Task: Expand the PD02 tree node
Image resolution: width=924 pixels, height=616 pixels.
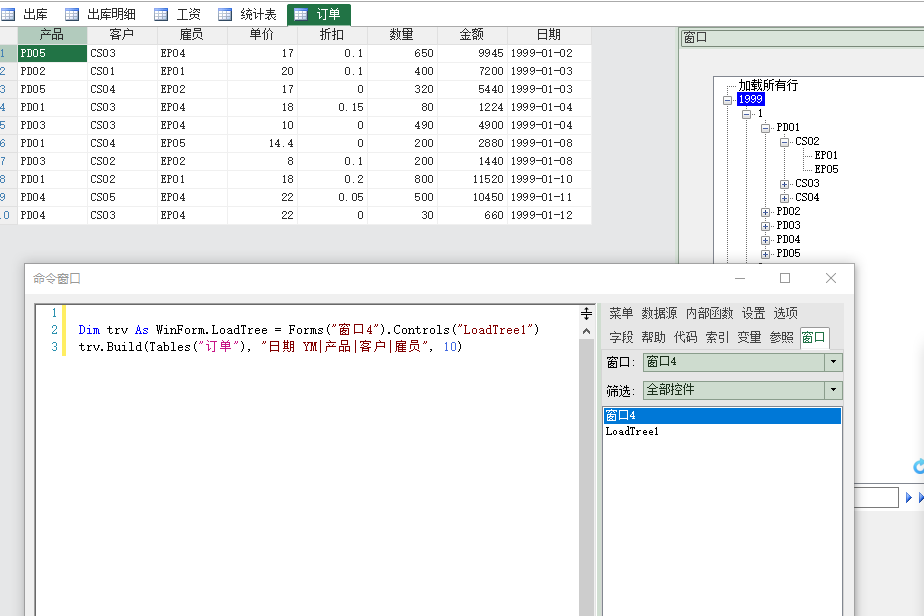Action: 765,212
